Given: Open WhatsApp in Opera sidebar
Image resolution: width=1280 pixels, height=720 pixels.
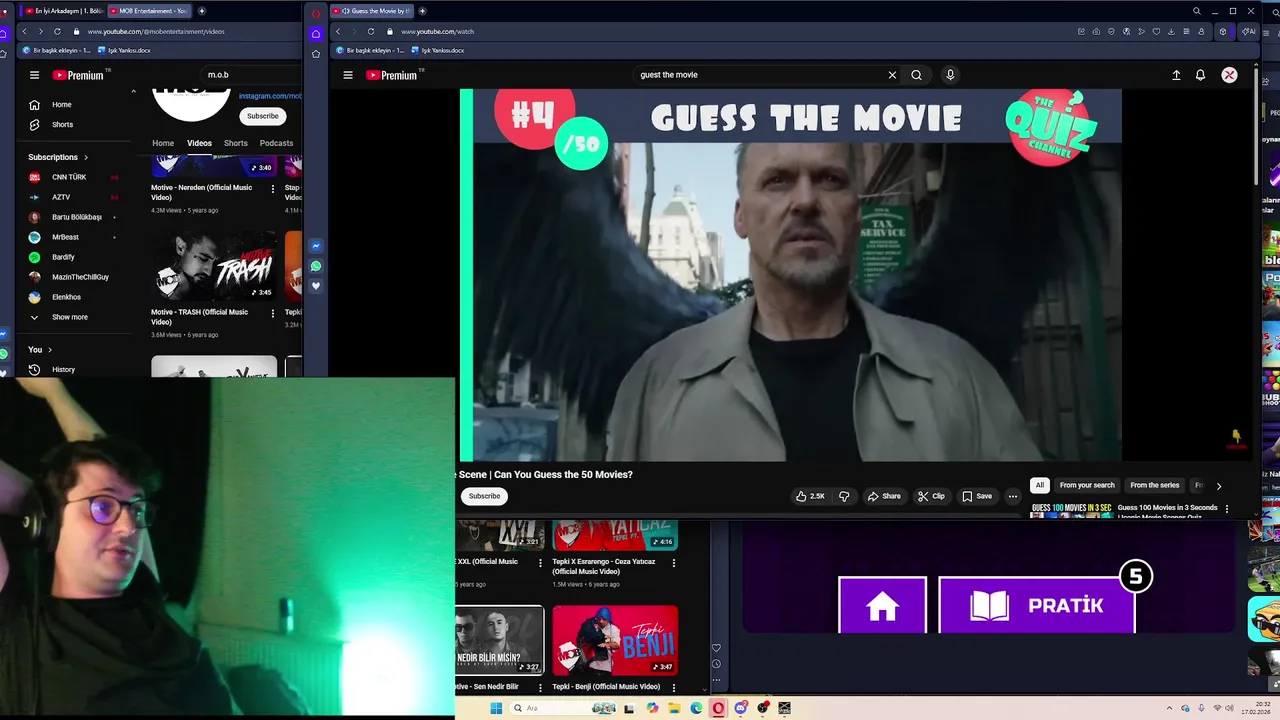Looking at the screenshot, I should pyautogui.click(x=316, y=266).
